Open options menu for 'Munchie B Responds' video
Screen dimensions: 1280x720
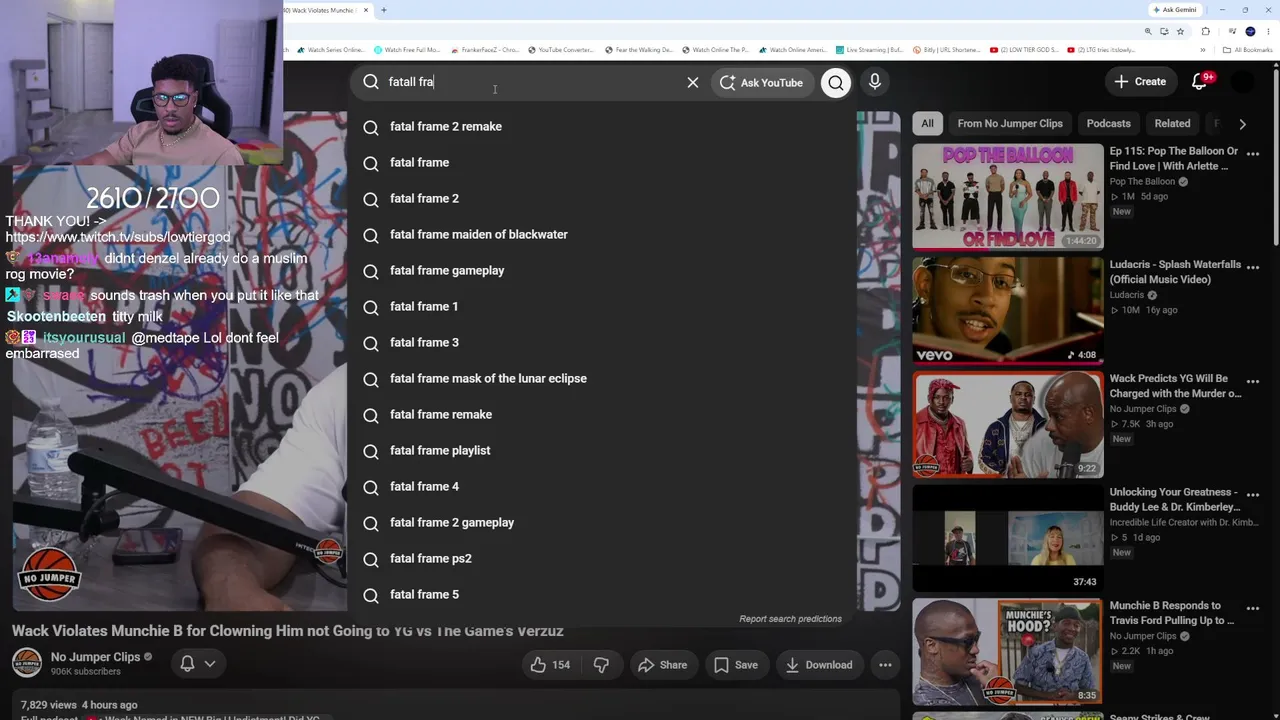click(x=1253, y=608)
